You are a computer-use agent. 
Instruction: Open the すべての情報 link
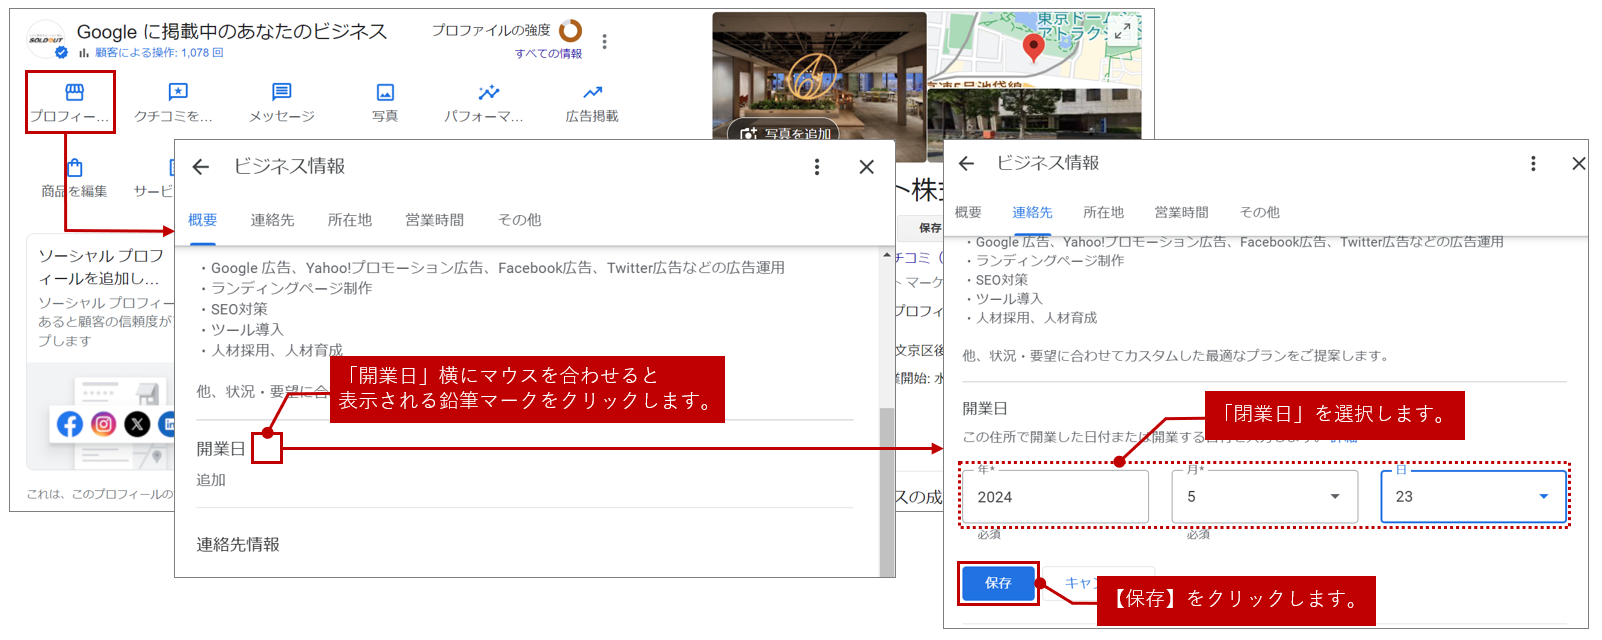(548, 54)
